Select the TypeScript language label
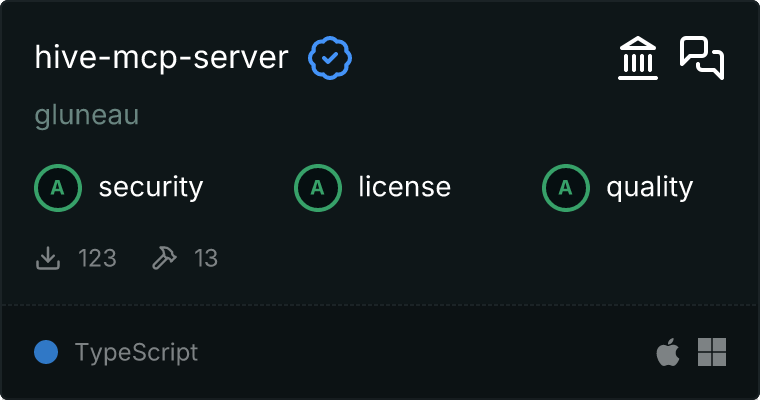Image resolution: width=760 pixels, height=400 pixels. click(x=136, y=352)
